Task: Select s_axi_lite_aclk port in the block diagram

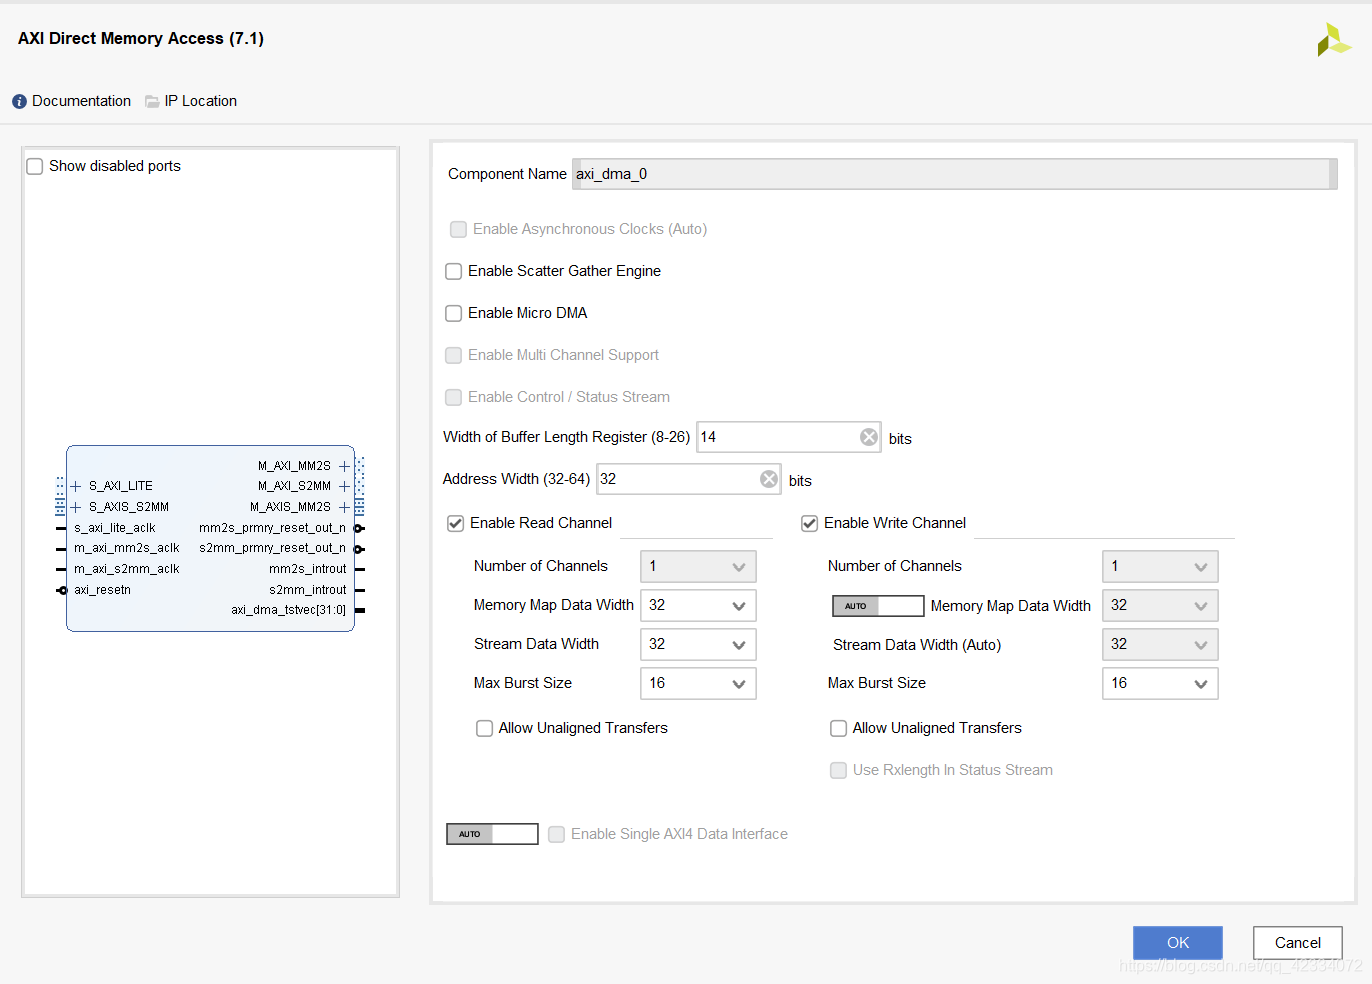Action: [115, 528]
